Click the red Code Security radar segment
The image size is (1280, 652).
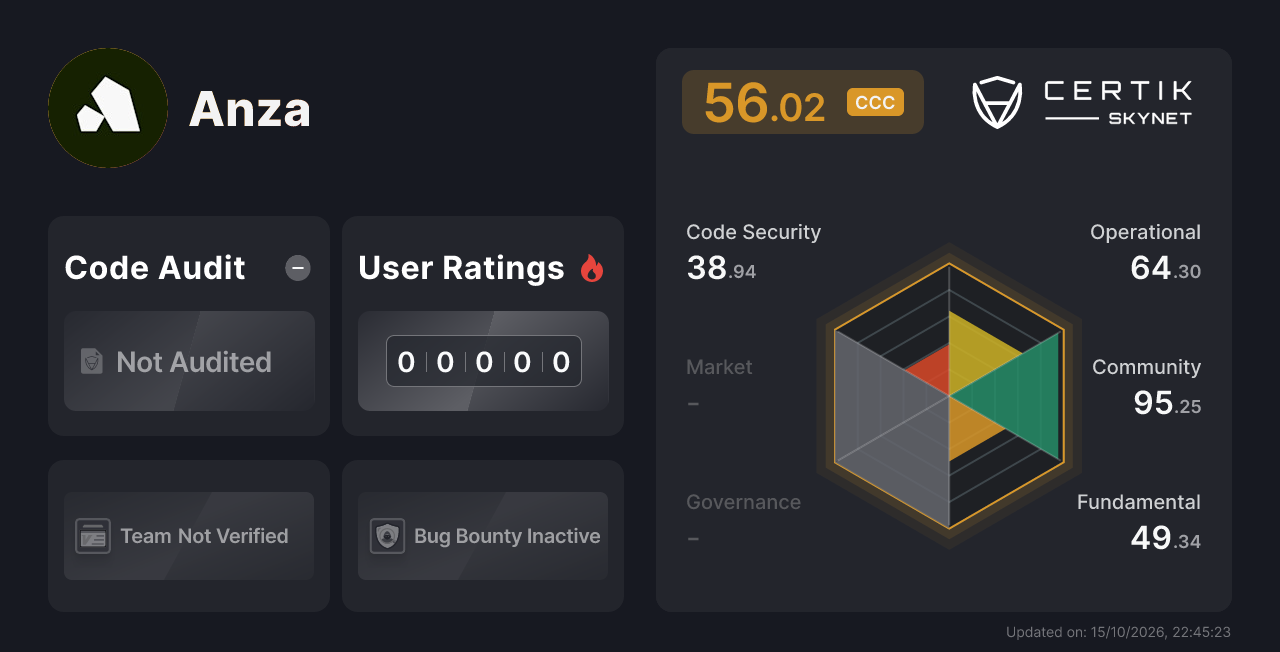932,371
